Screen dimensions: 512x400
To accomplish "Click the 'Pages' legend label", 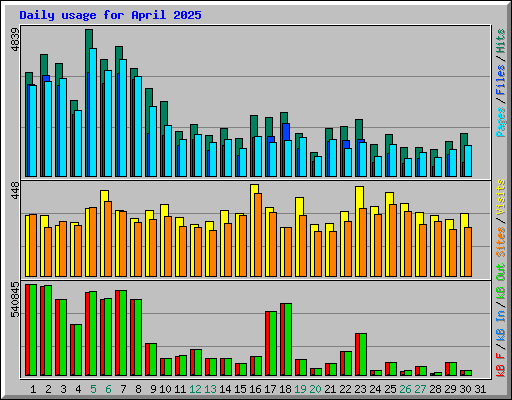I will coord(500,122).
